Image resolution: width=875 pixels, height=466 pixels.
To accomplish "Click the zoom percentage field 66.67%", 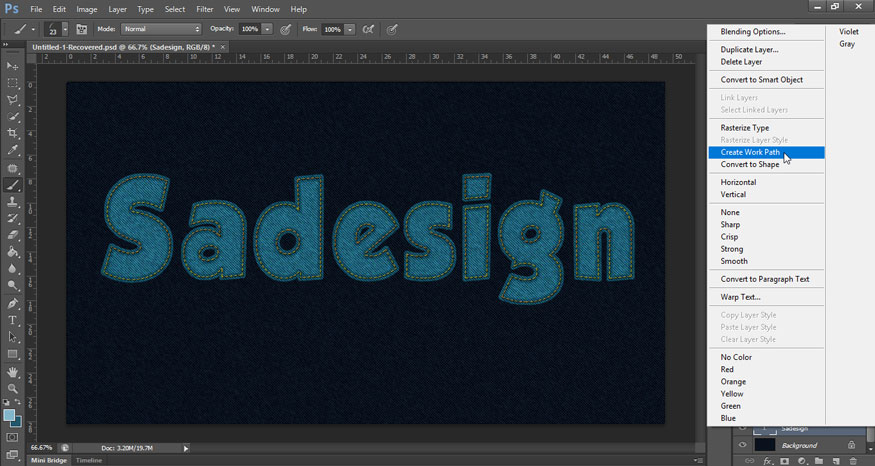I will tap(41, 448).
